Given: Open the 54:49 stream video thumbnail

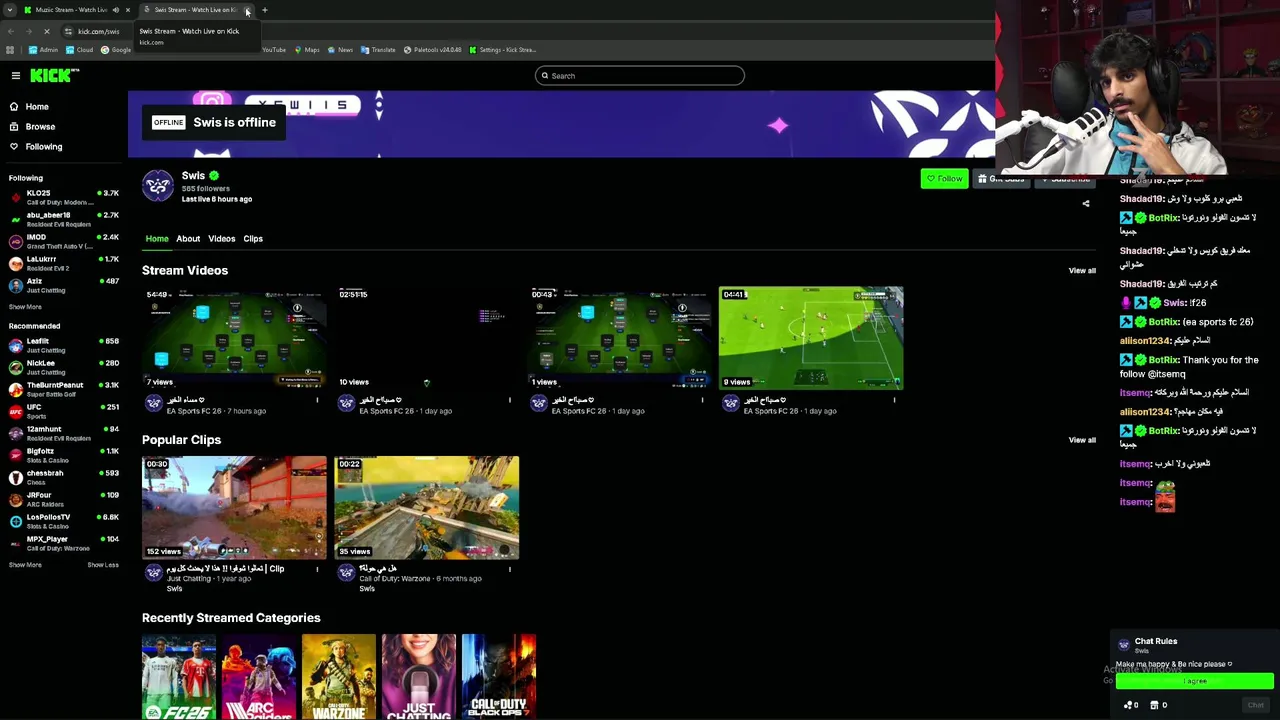Looking at the screenshot, I should coord(234,339).
